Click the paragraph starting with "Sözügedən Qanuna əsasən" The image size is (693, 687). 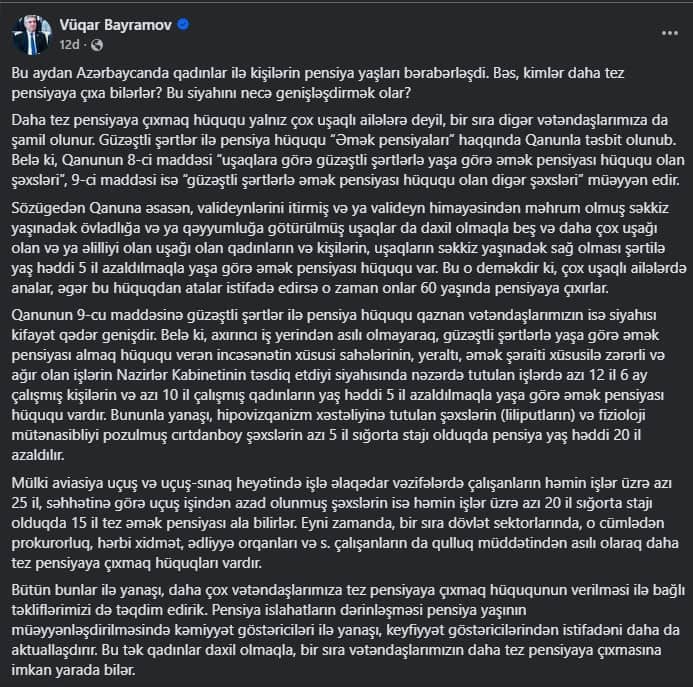tap(349, 248)
